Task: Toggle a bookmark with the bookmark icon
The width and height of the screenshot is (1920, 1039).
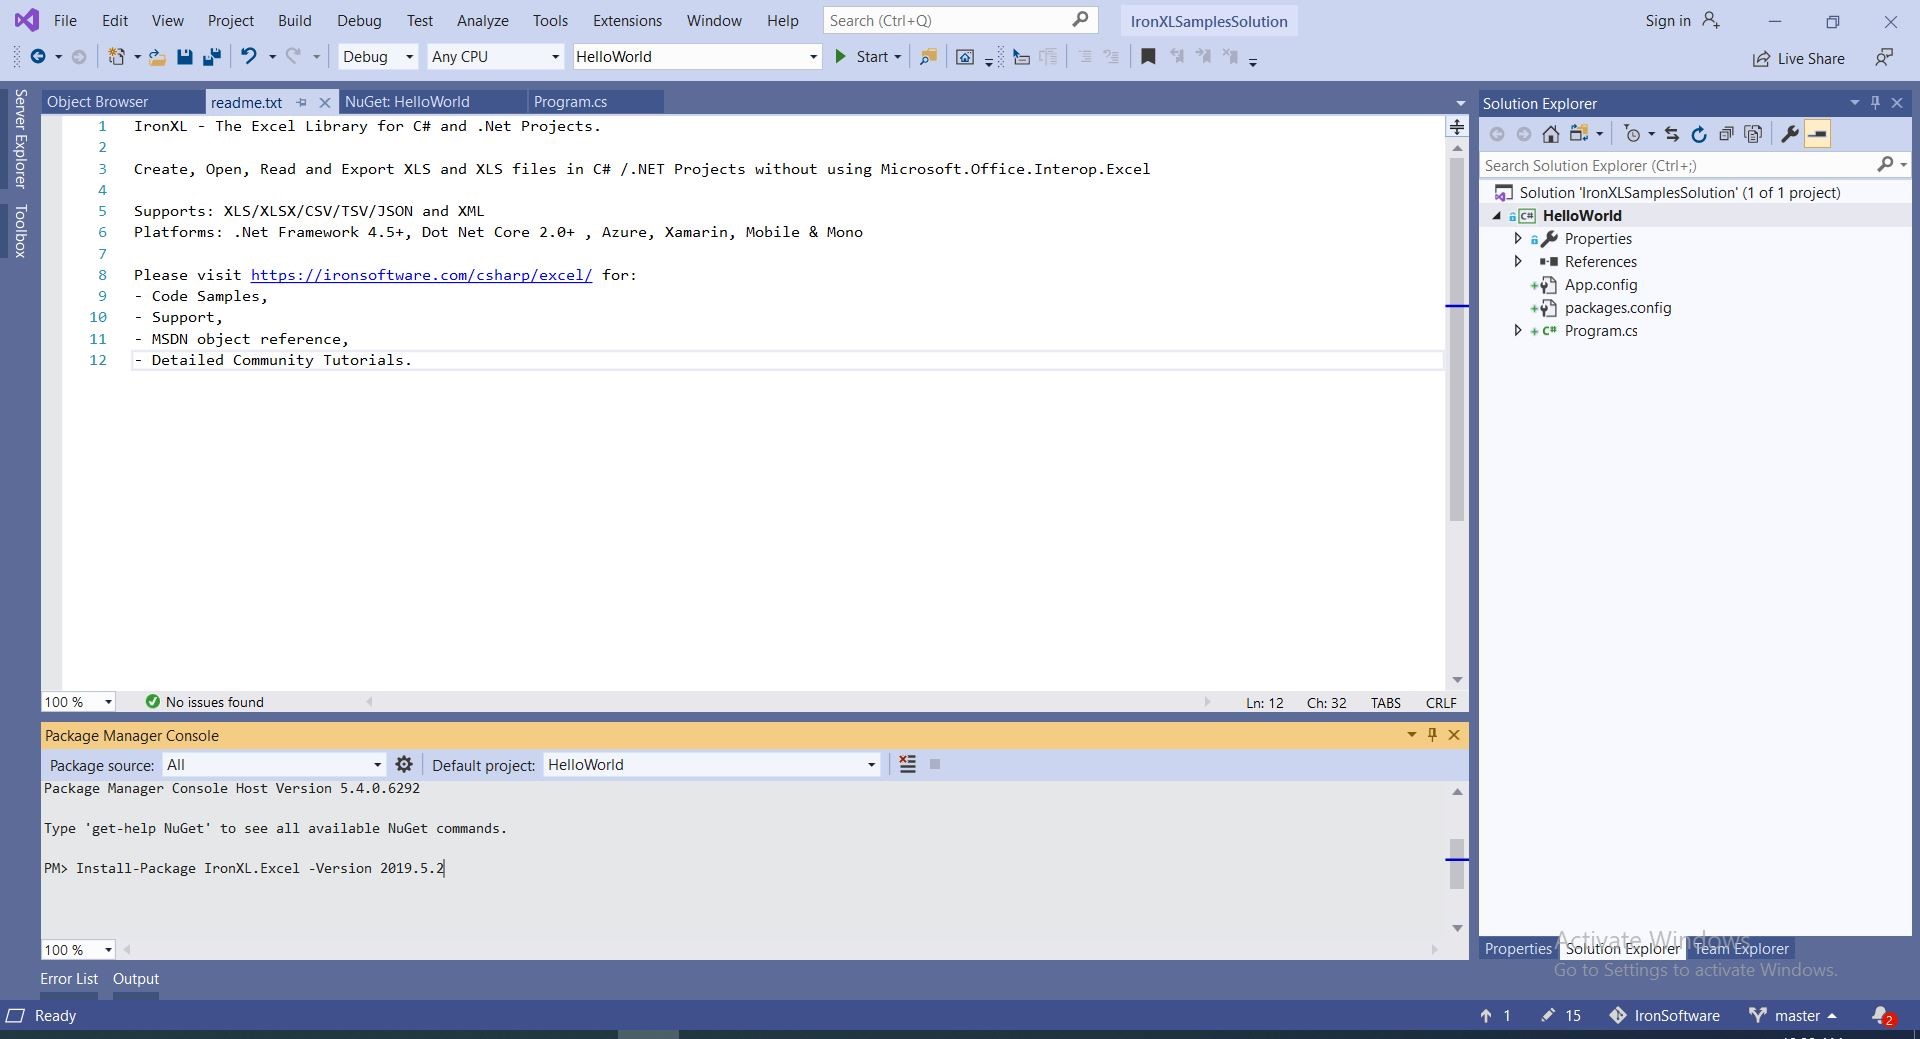Action: pyautogui.click(x=1148, y=57)
